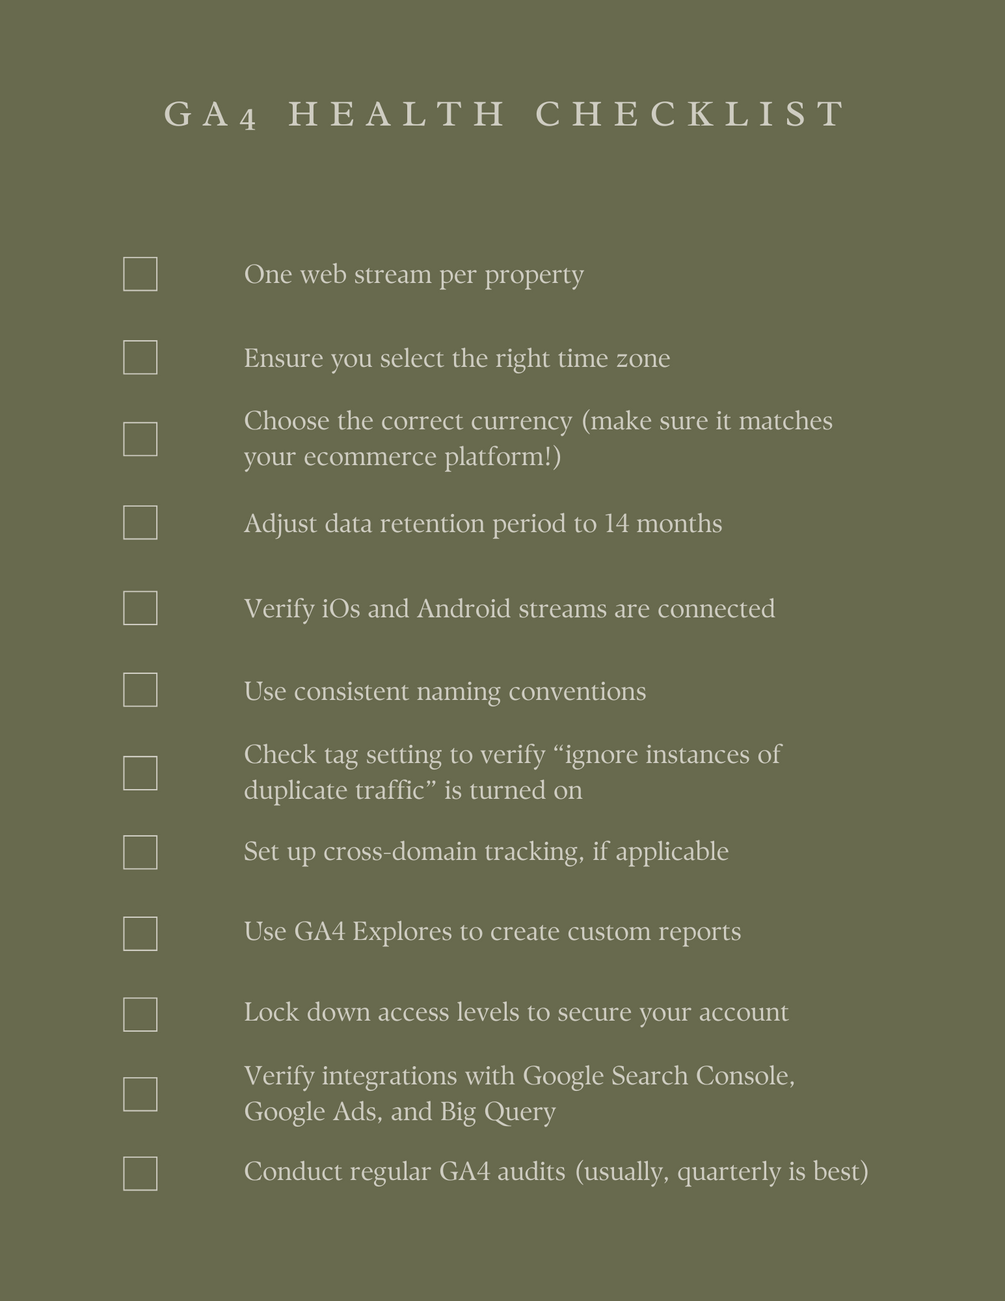Check the Google Search Console integrations box
1005x1301 pixels.
[x=140, y=1094]
